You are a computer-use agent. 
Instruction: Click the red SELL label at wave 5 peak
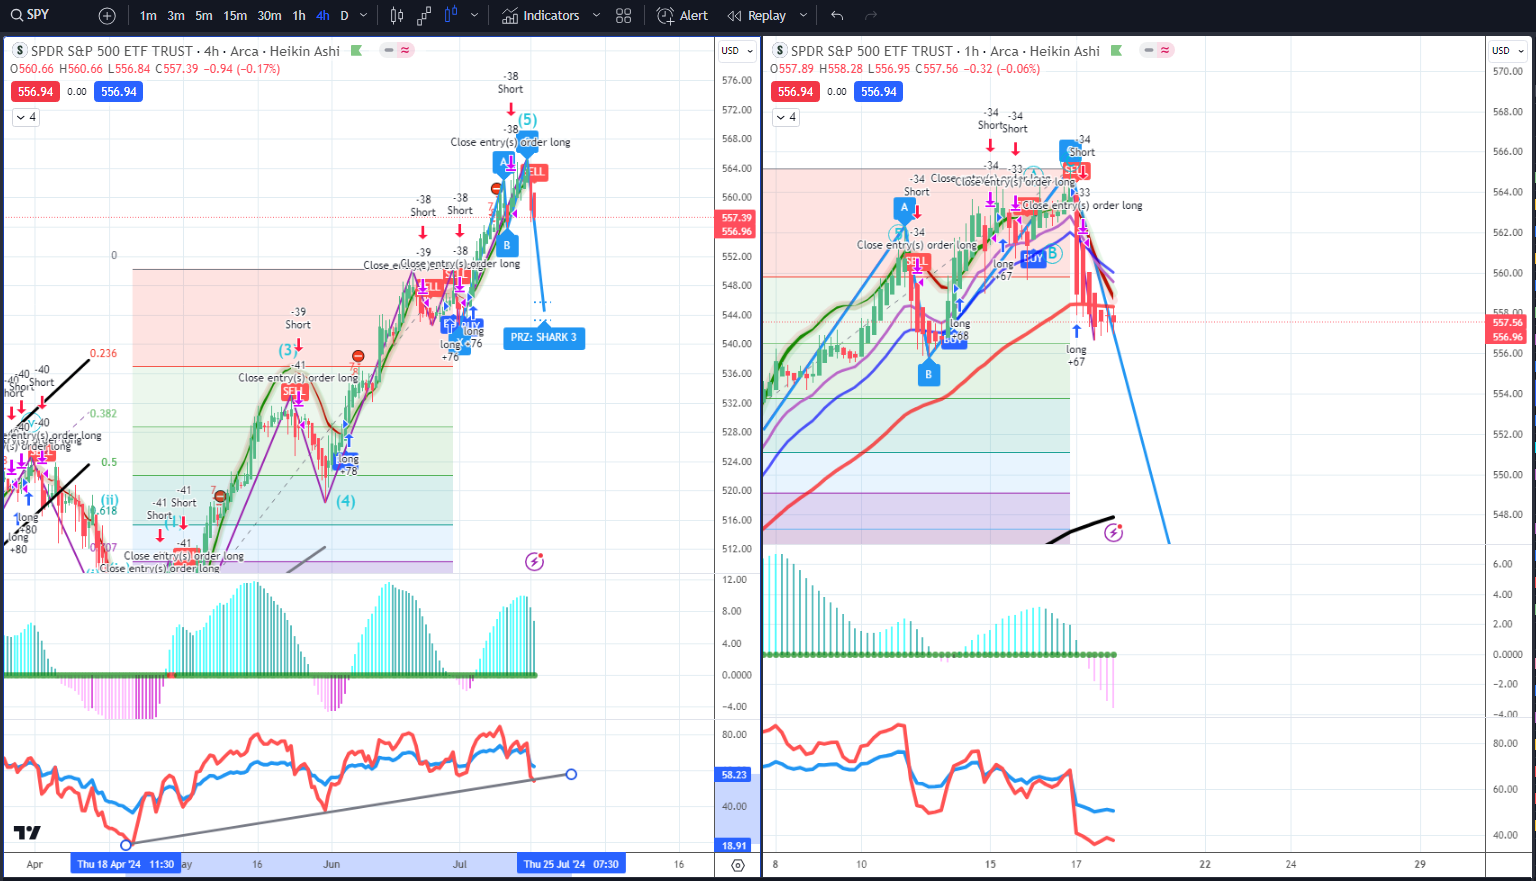535,172
